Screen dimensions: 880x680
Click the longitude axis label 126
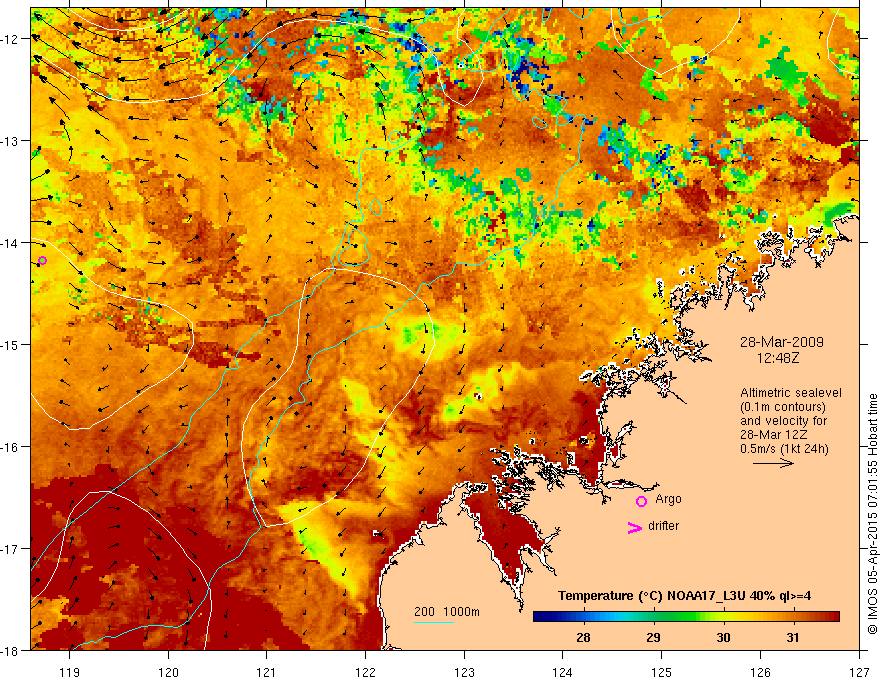760,672
